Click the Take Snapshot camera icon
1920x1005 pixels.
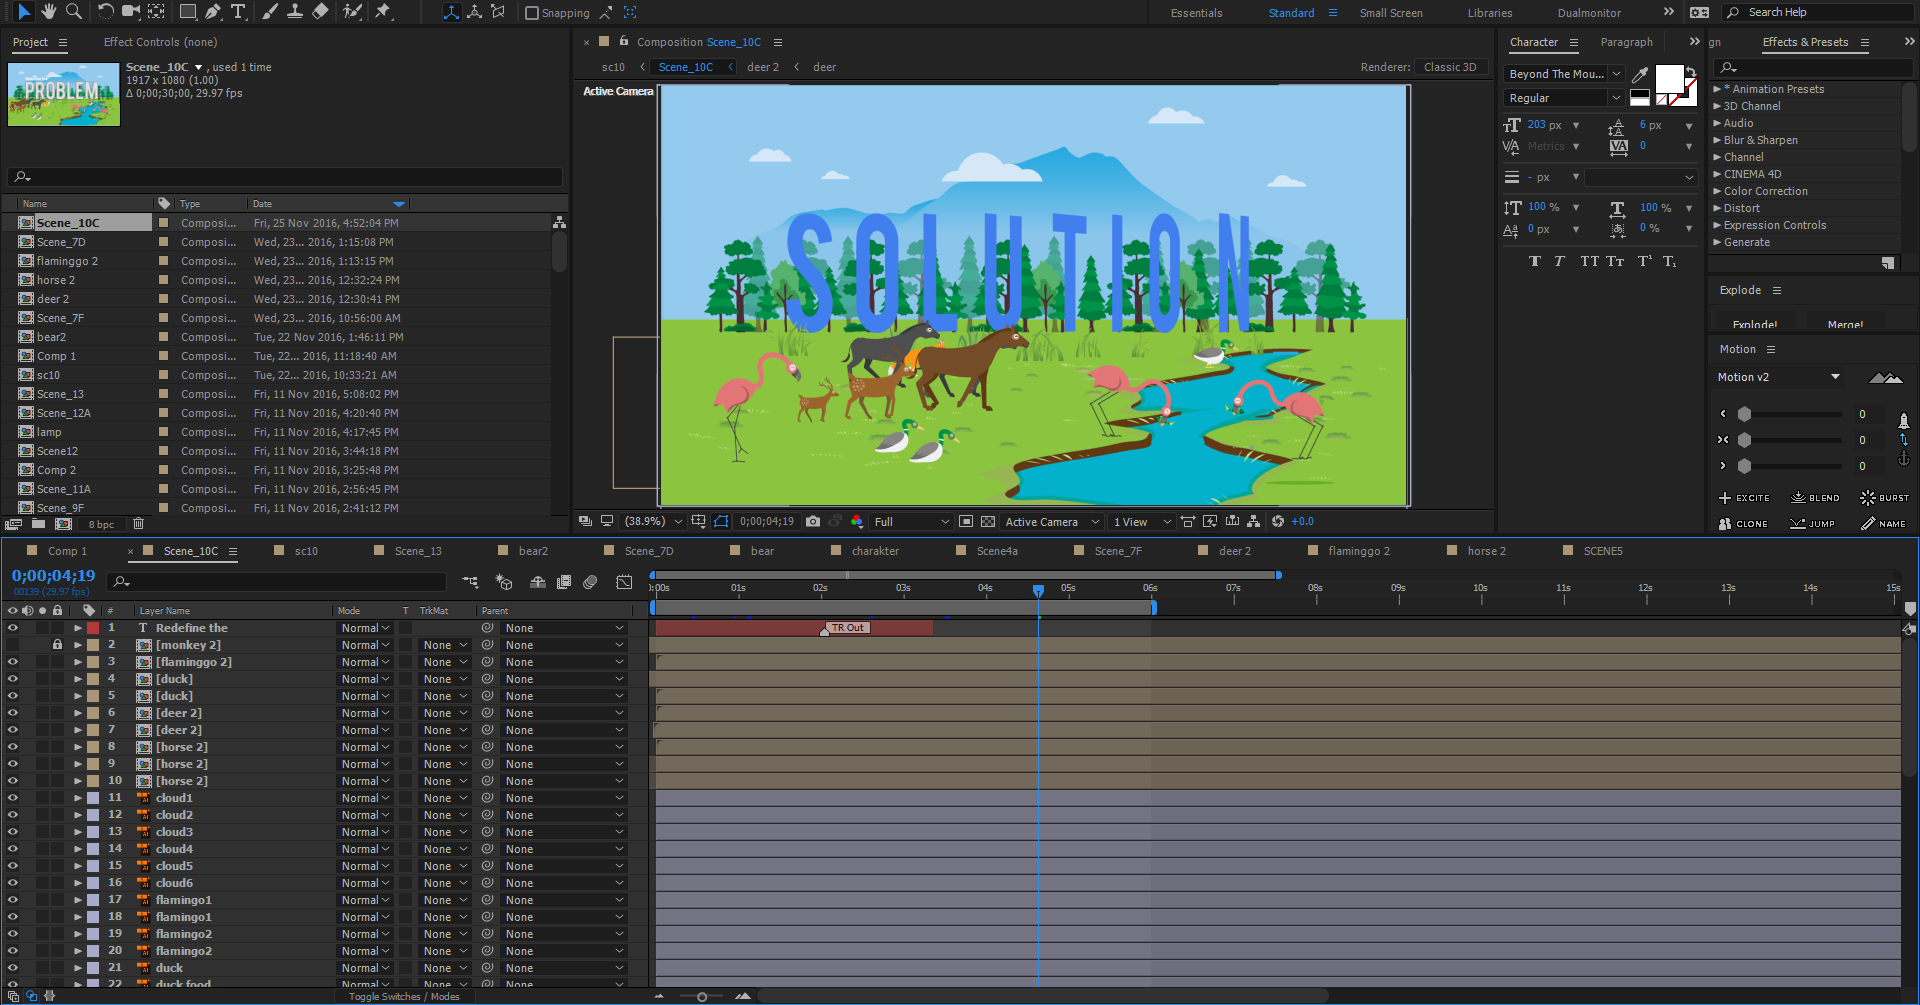coord(813,521)
